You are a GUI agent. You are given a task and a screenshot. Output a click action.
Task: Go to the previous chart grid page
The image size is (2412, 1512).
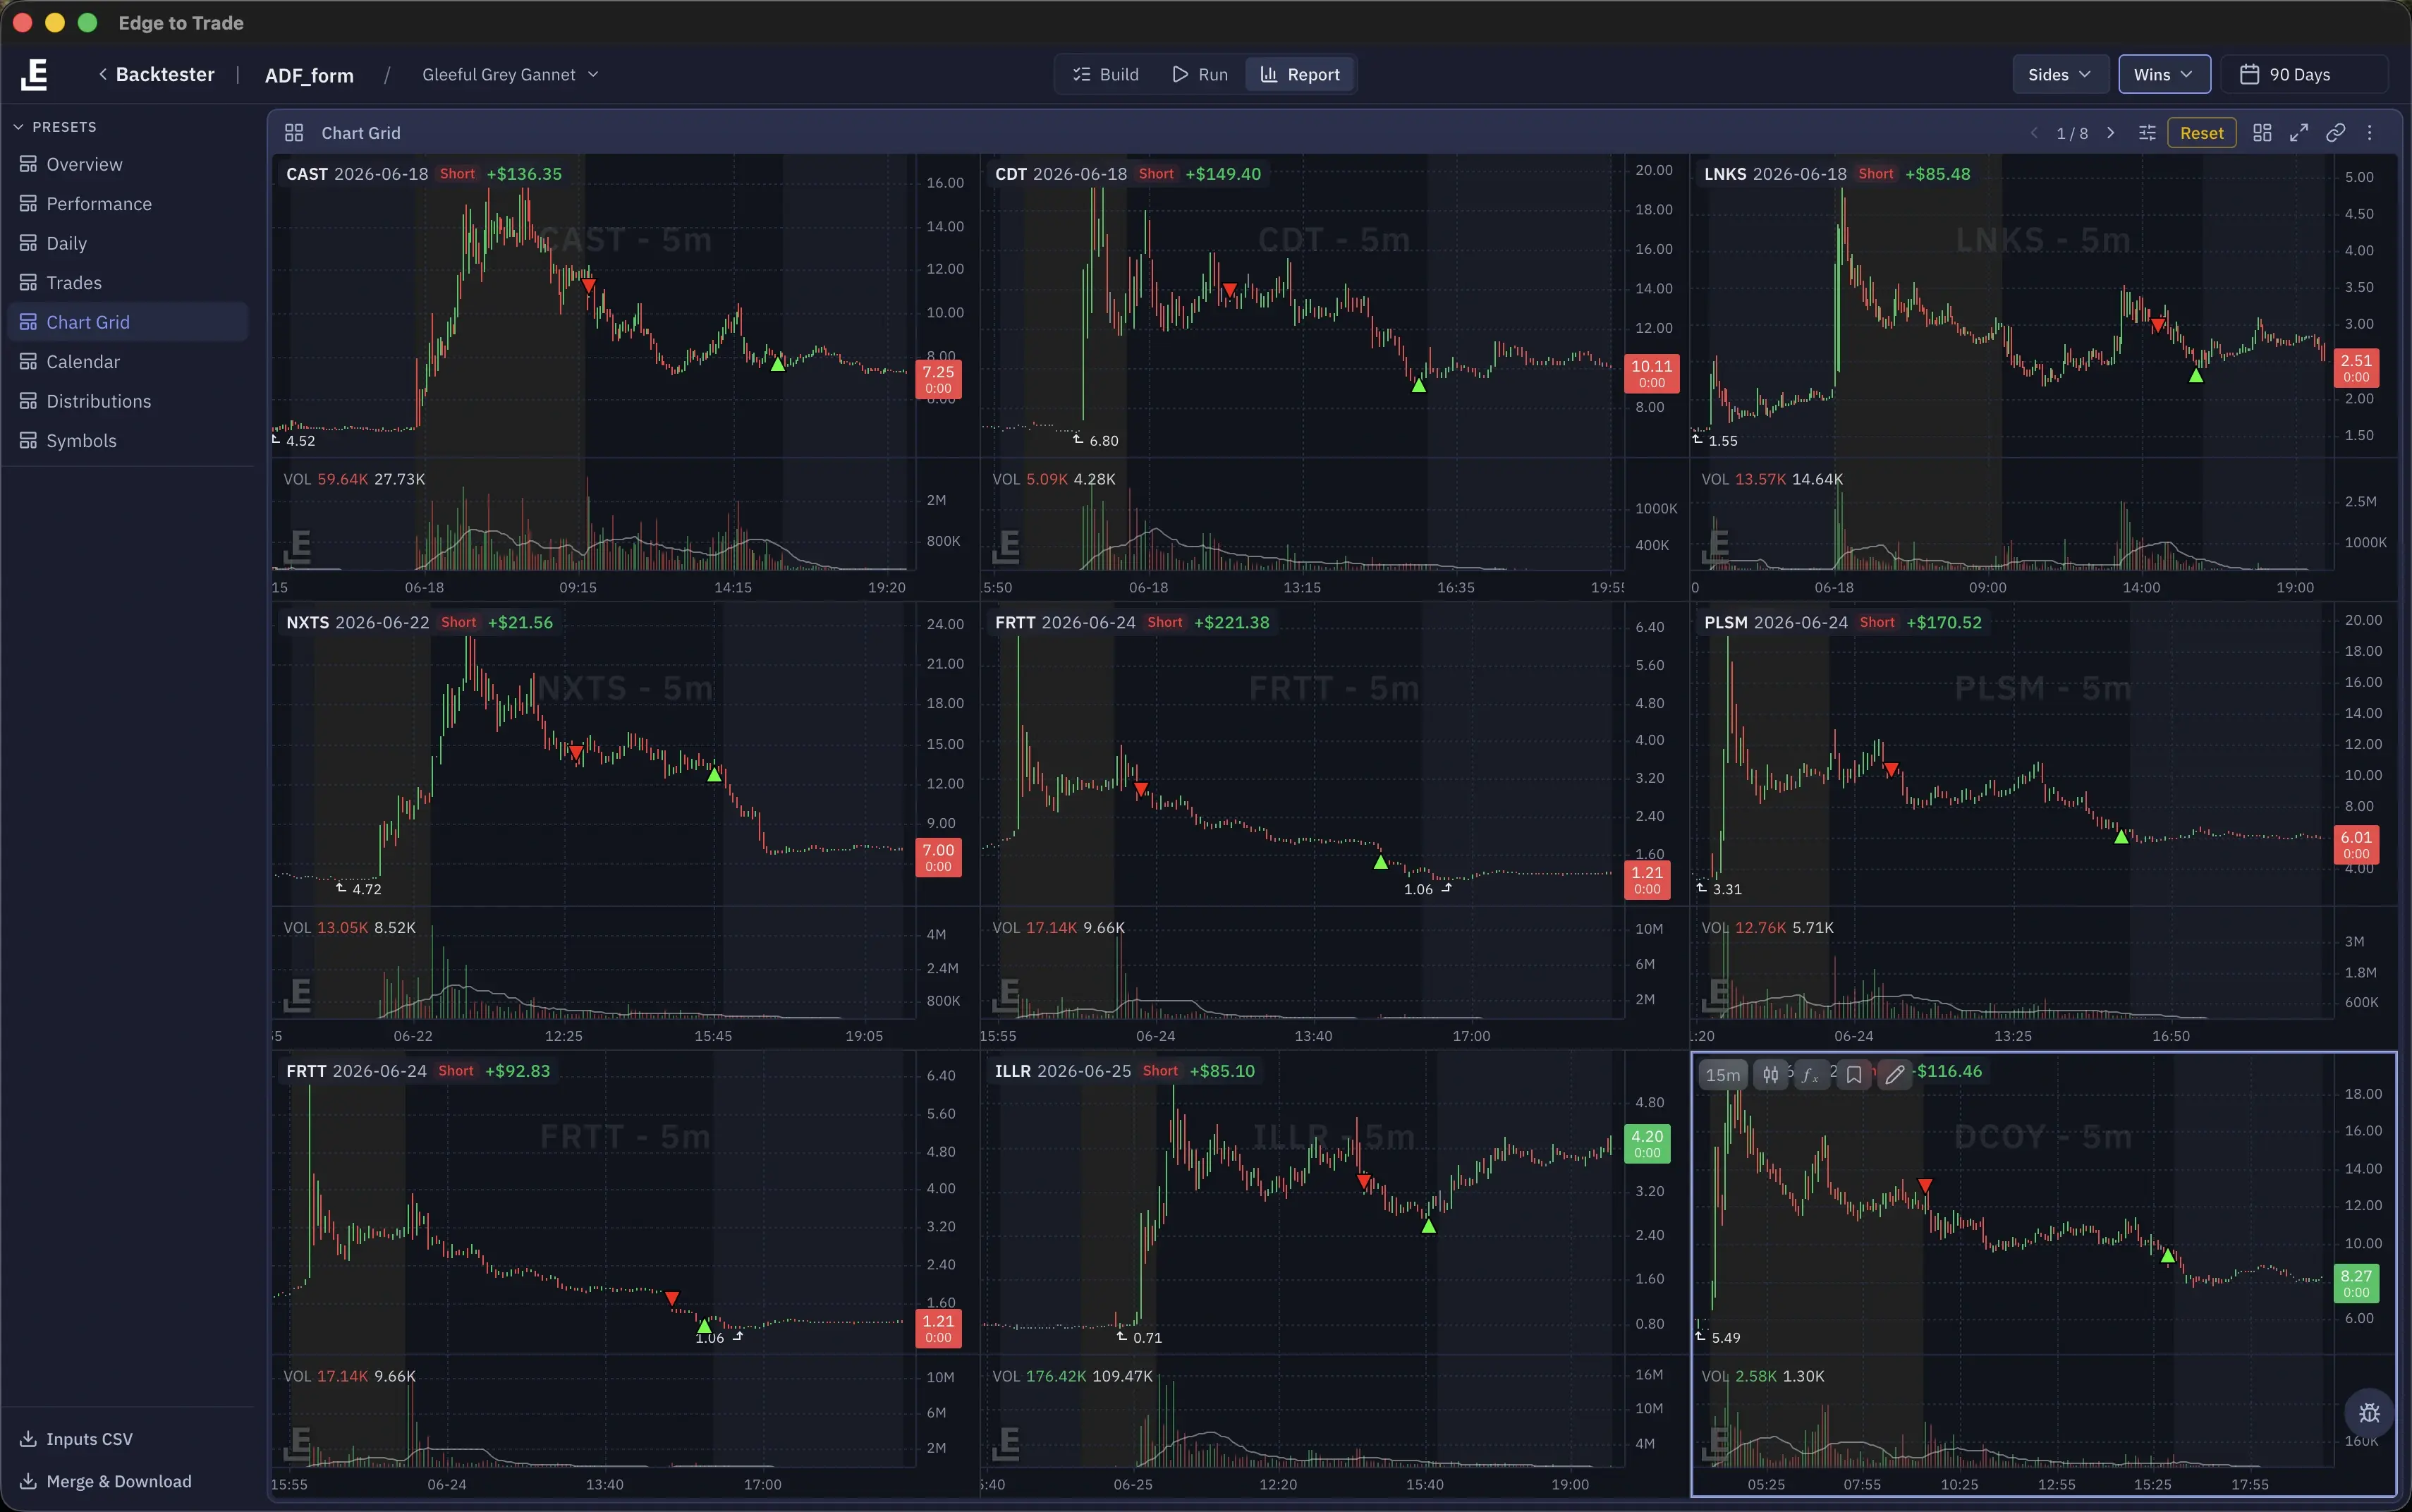[2033, 133]
